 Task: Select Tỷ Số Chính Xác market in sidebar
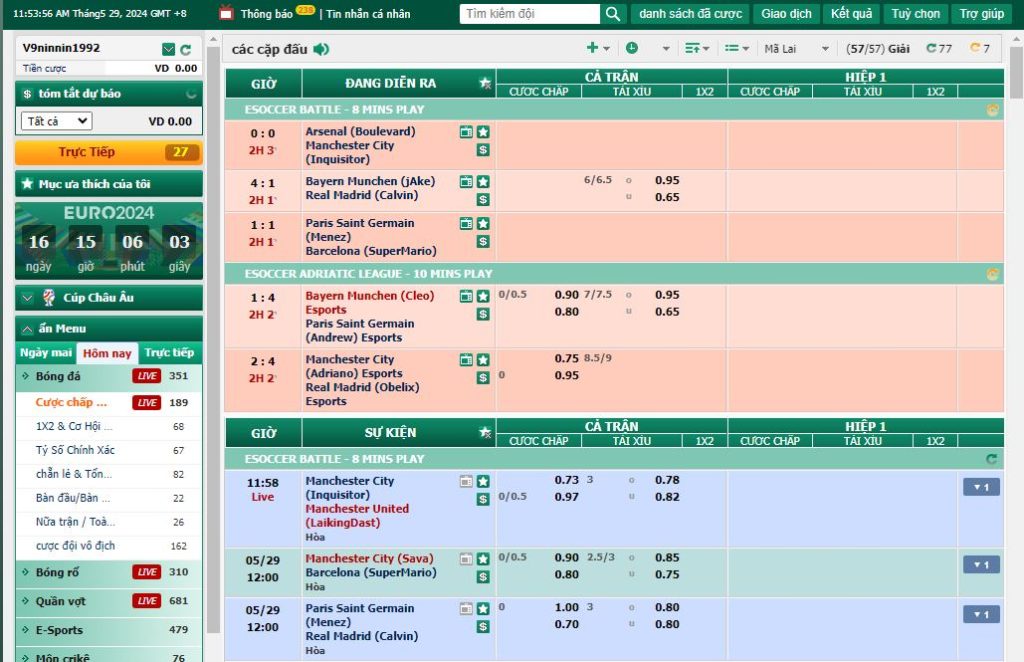[x=75, y=450]
